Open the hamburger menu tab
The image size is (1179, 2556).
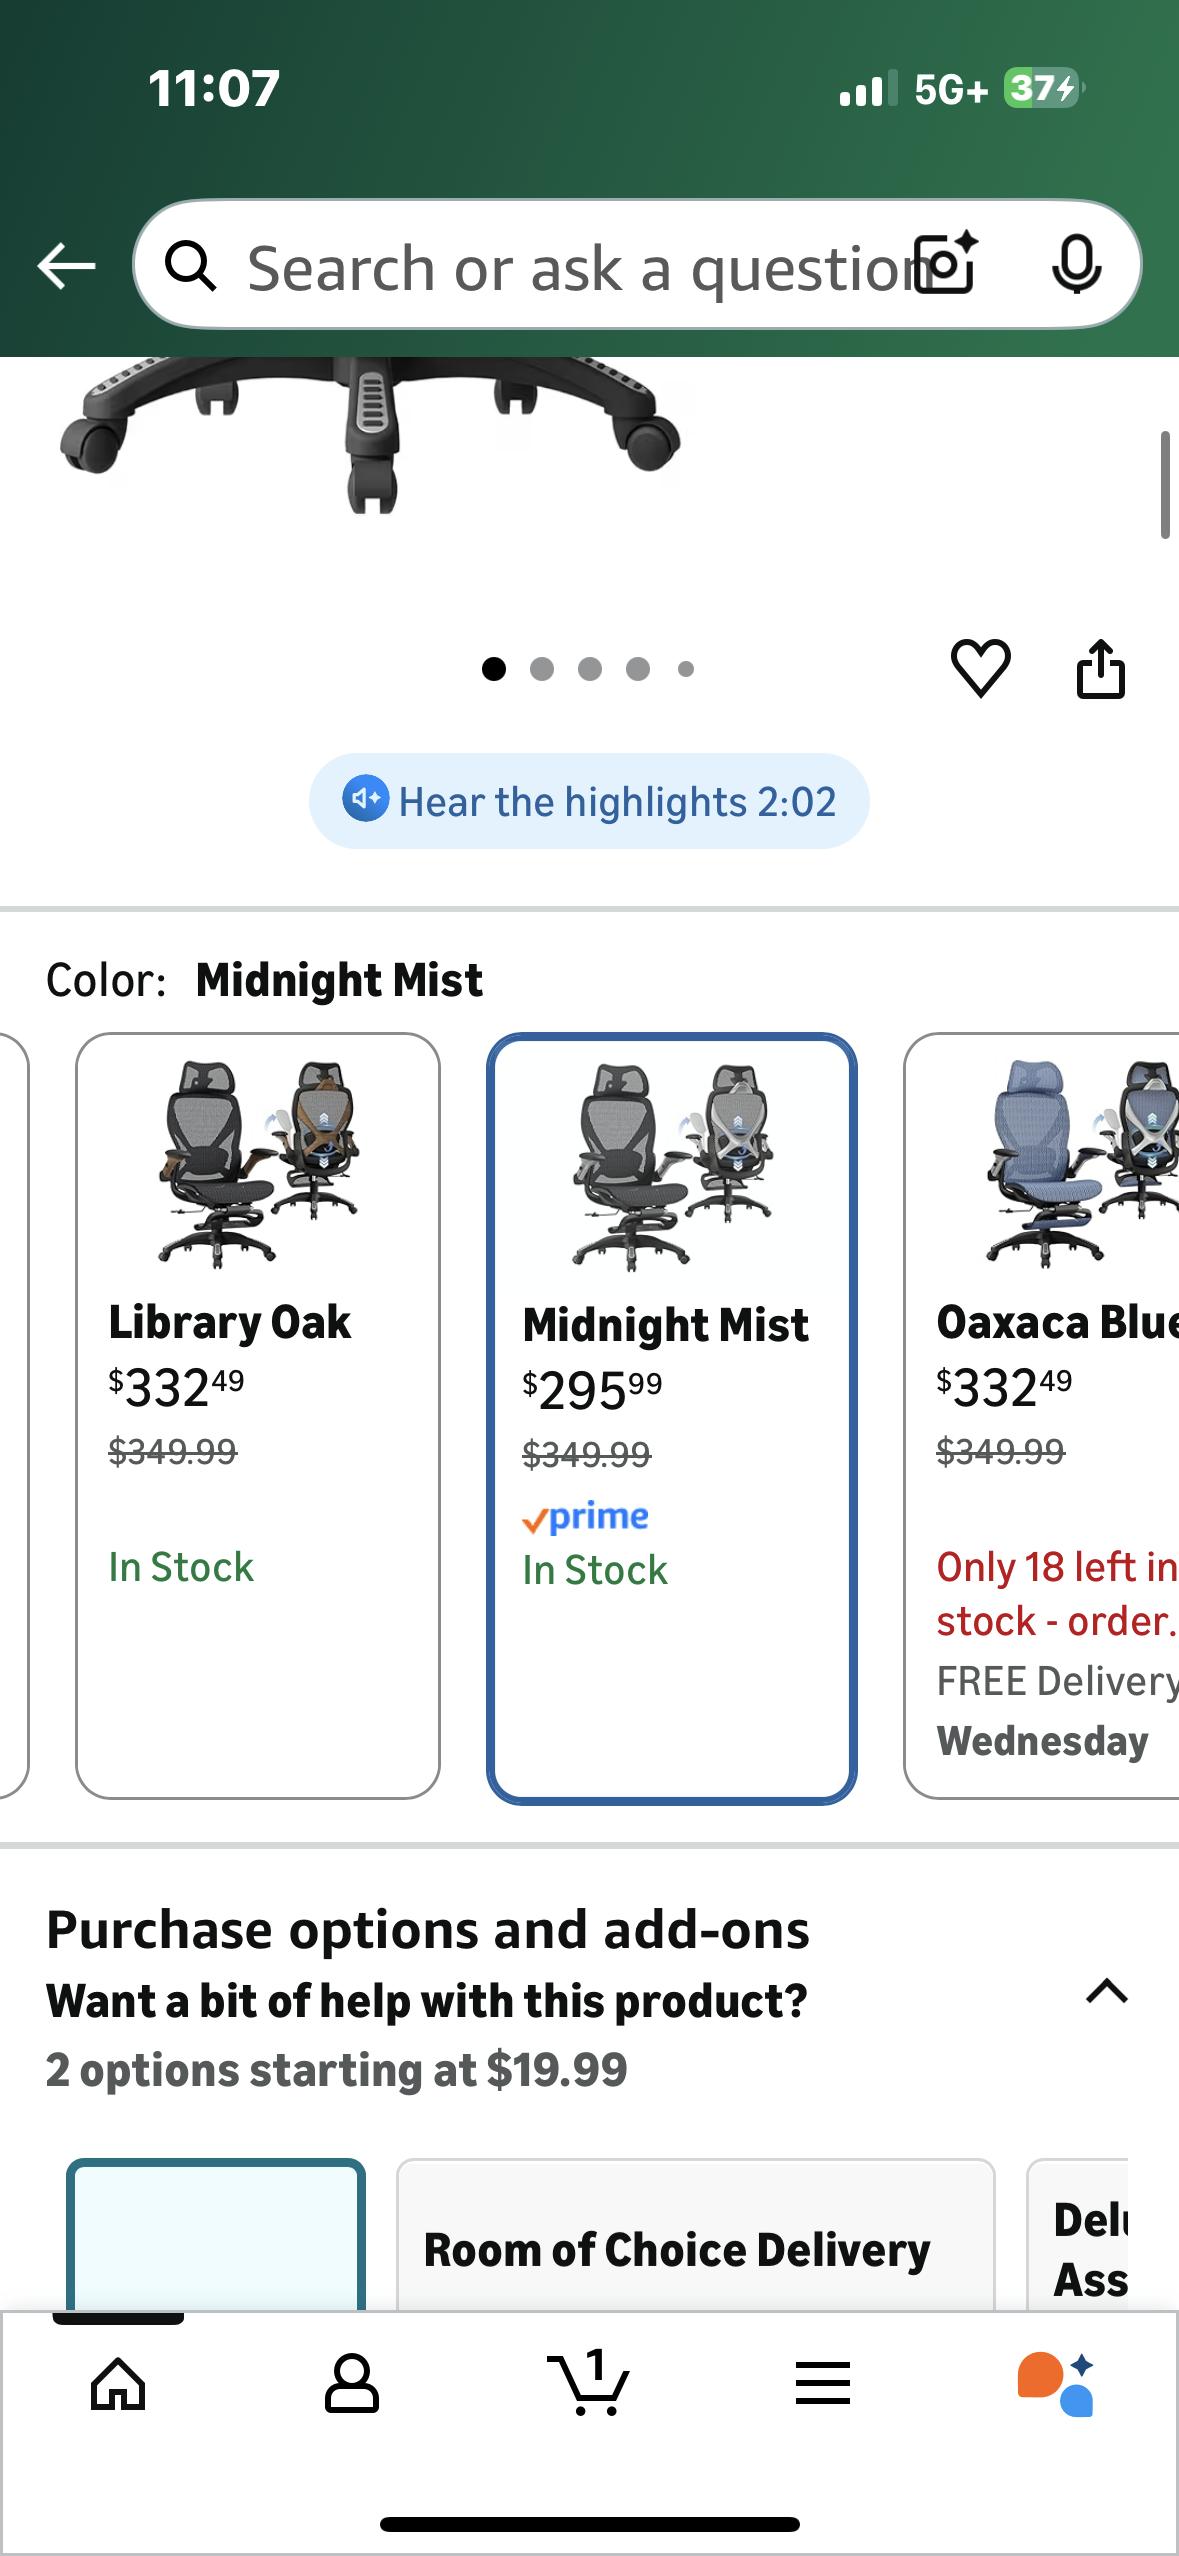point(823,2384)
